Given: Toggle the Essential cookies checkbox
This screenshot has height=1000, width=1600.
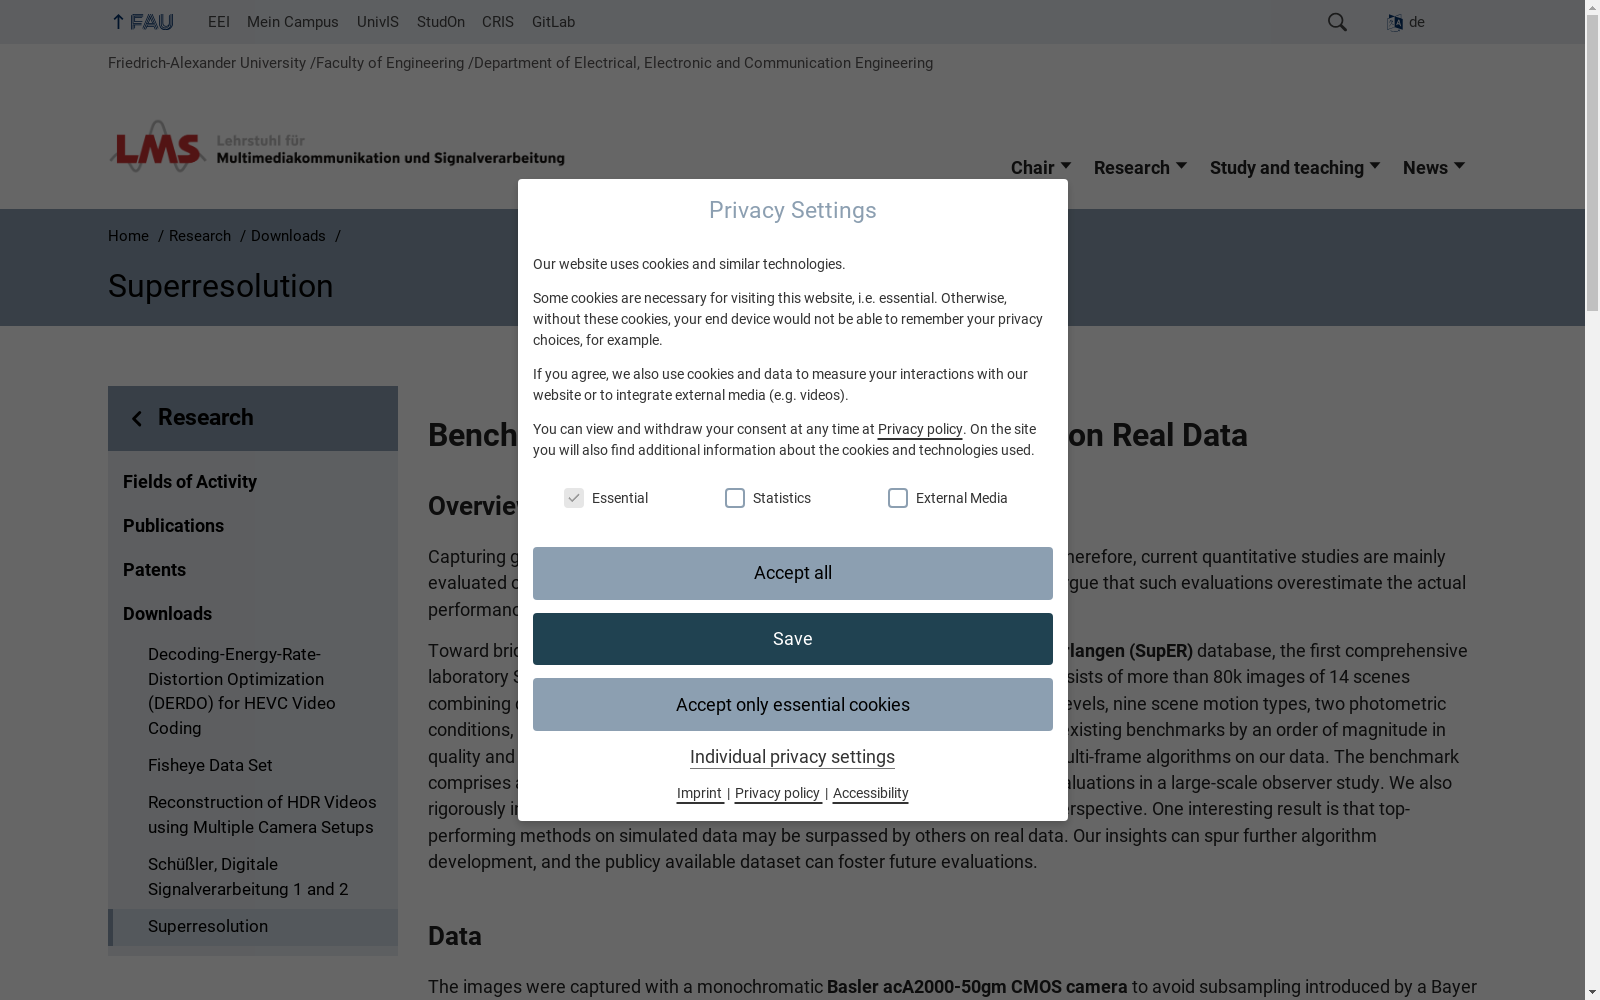Looking at the screenshot, I should pyautogui.click(x=573, y=498).
